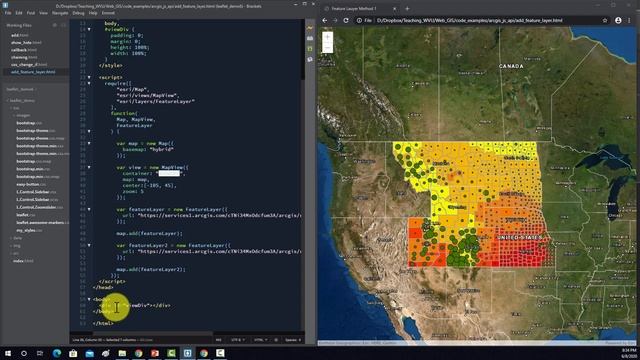
Task: Open Mail app from taskbar
Action: [x=89, y=353]
